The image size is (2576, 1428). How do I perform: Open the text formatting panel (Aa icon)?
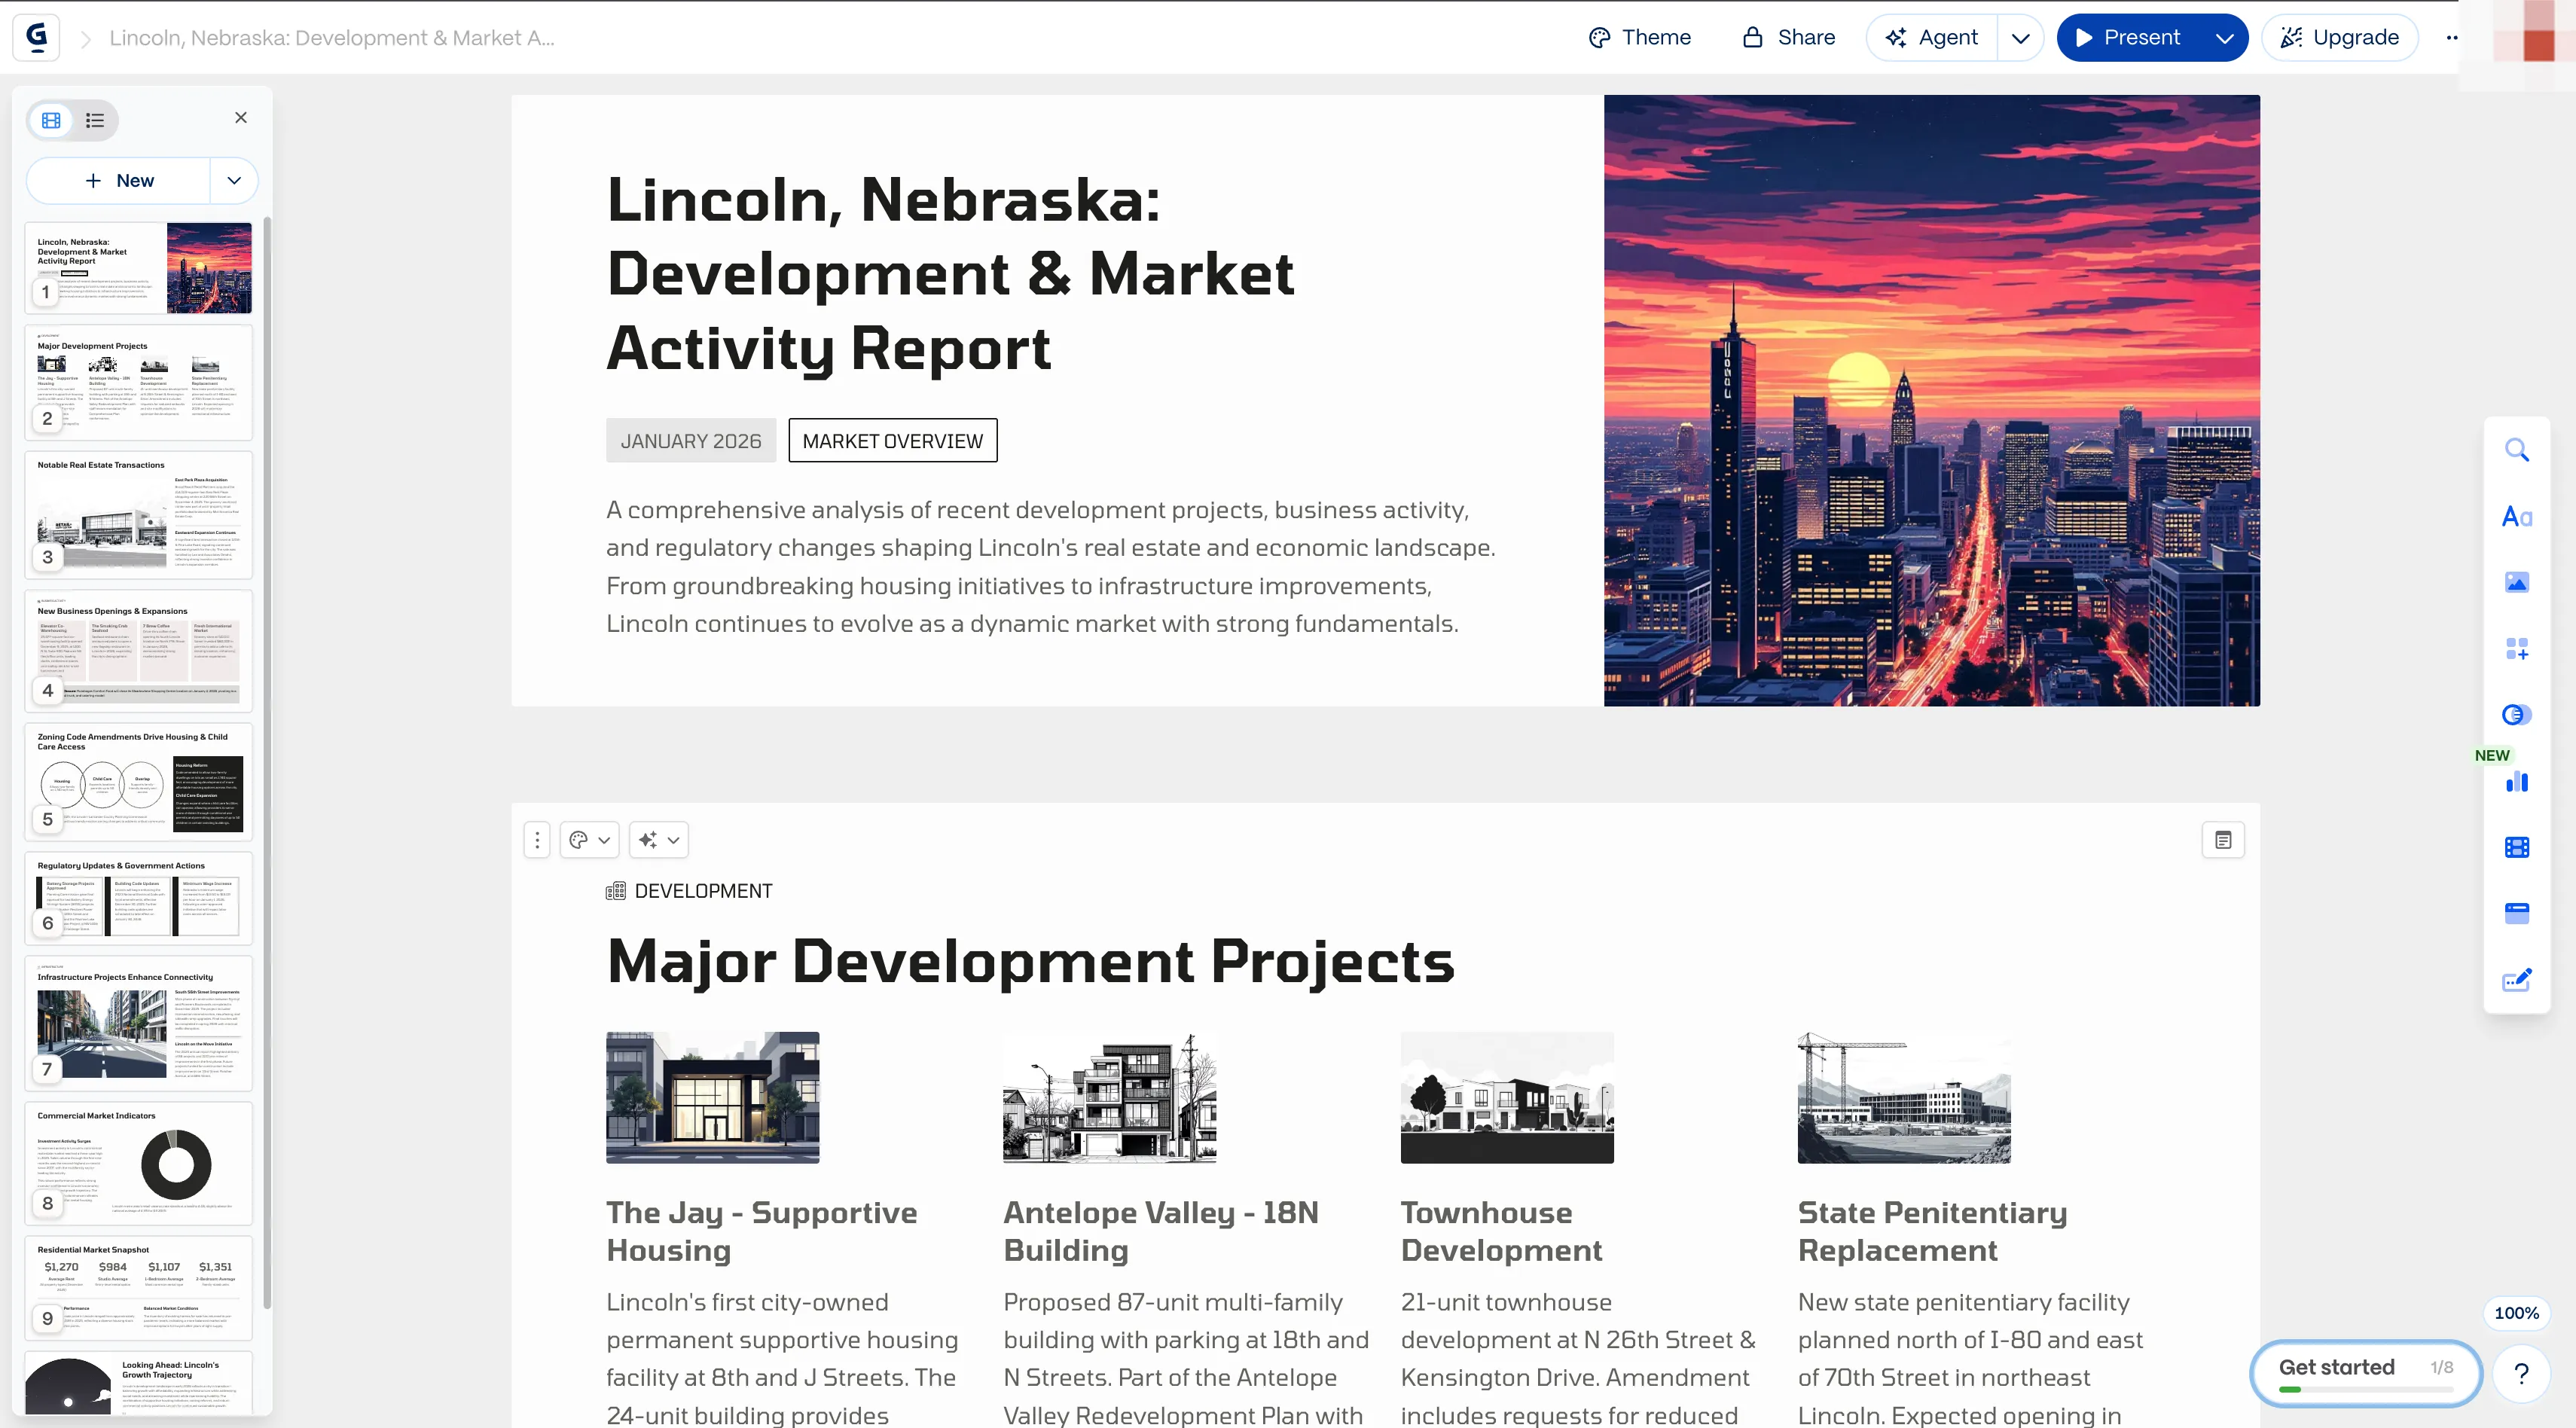point(2516,517)
